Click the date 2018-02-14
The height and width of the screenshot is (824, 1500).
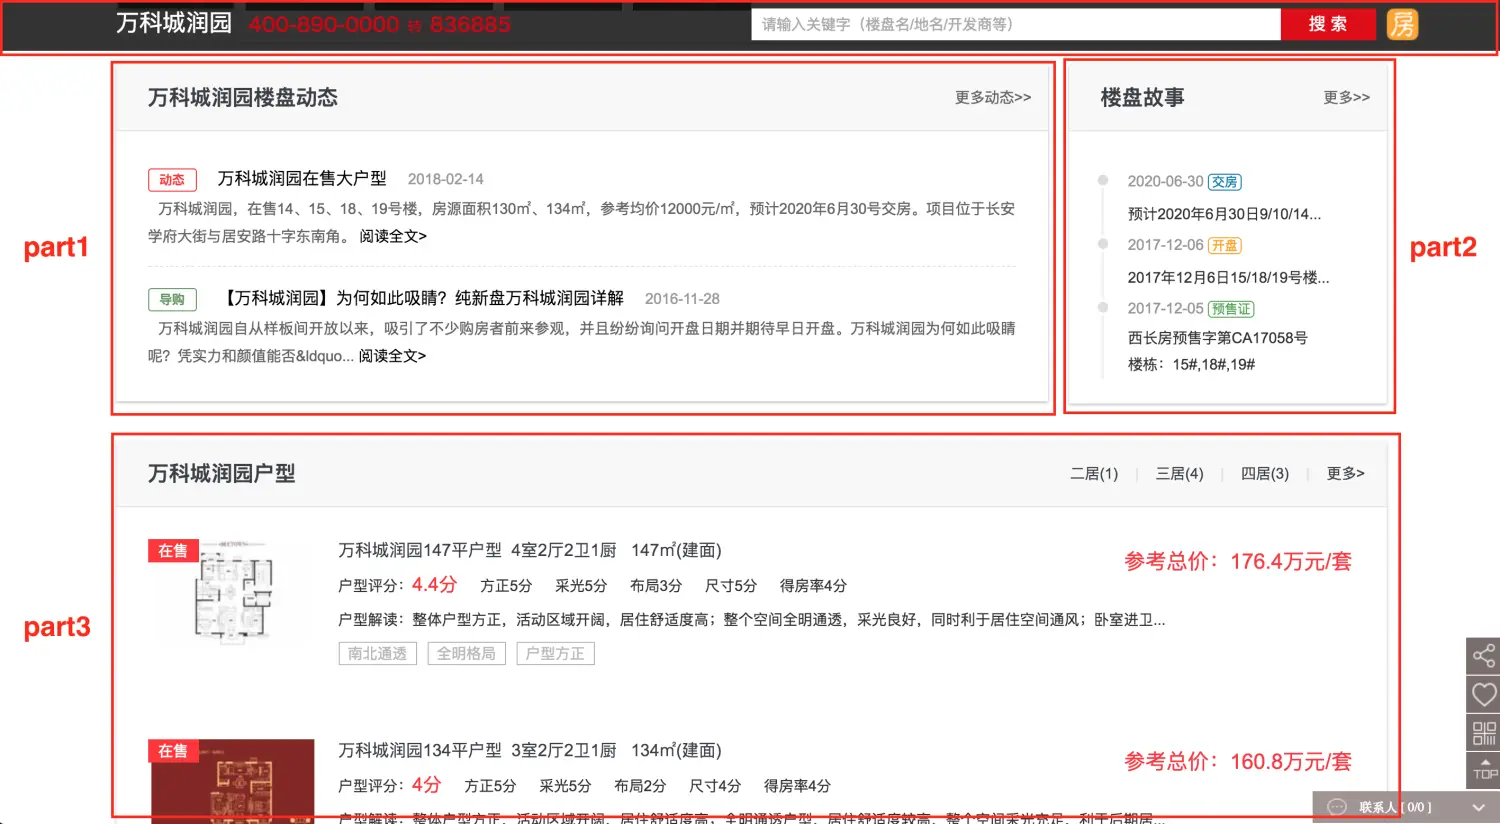click(446, 179)
